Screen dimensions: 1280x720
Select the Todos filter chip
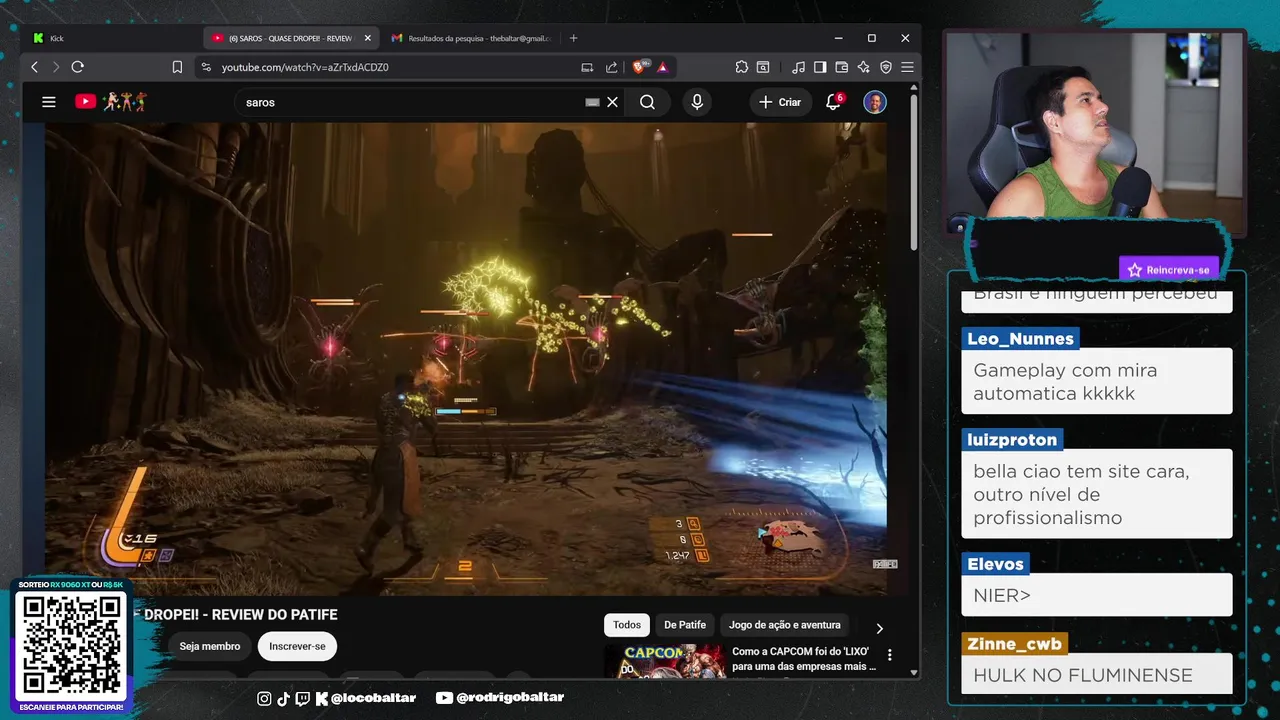pos(627,625)
